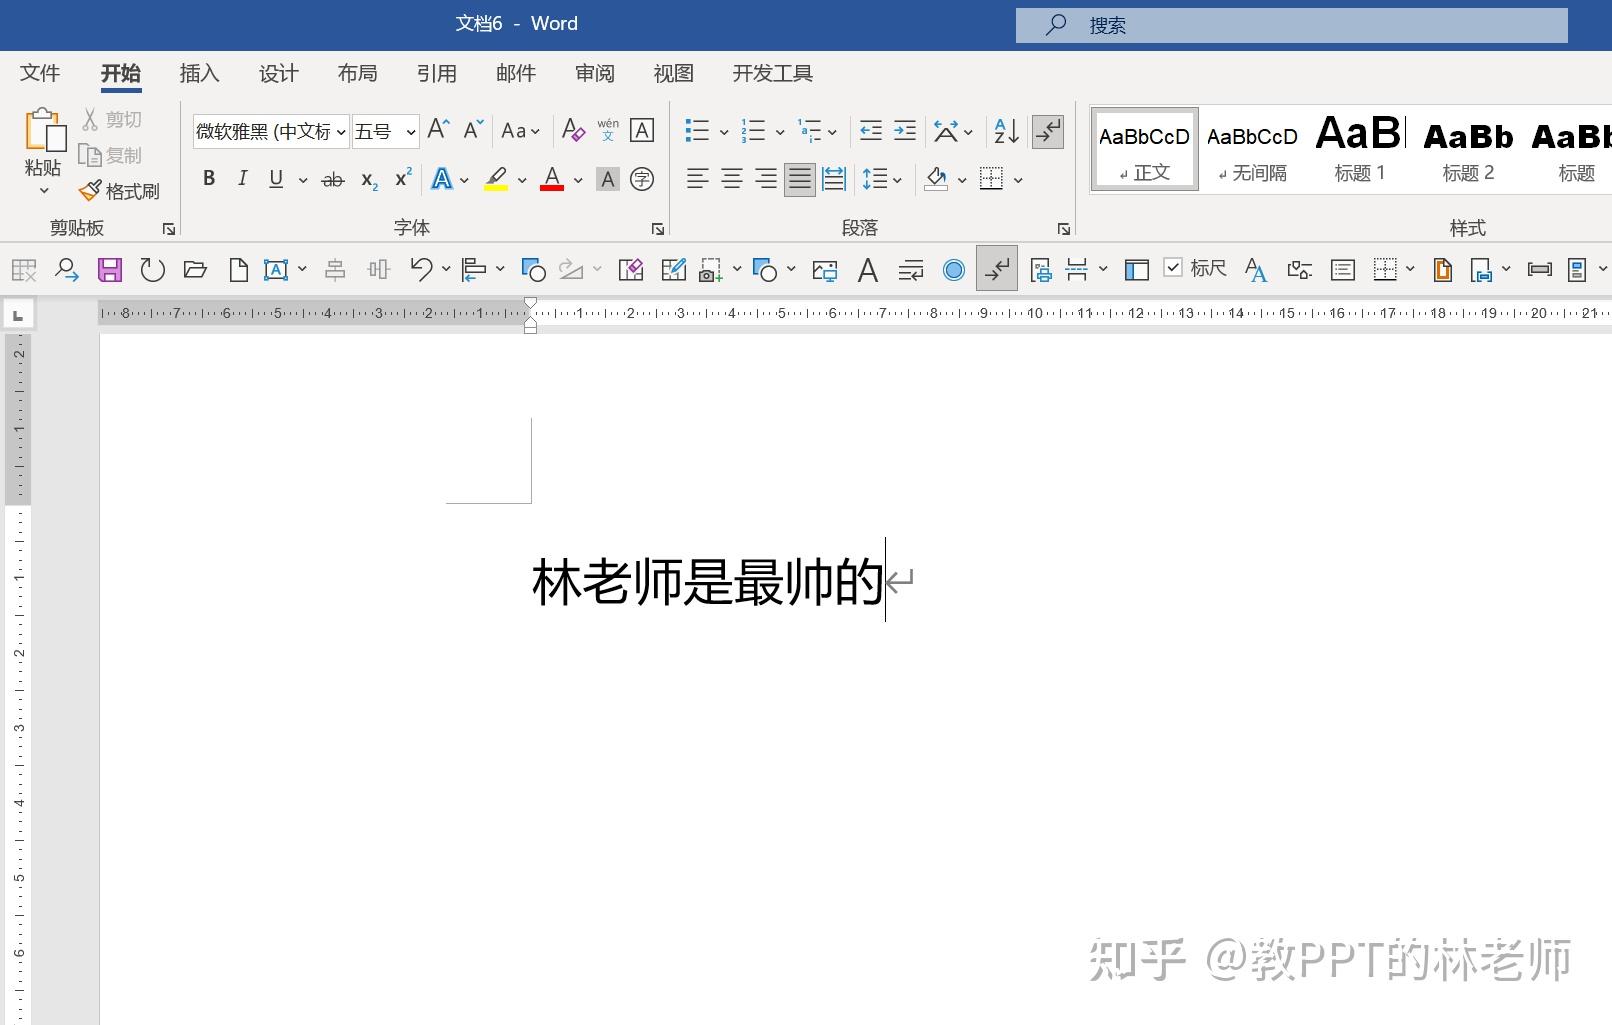Apply the 标题 2 Heading style
The width and height of the screenshot is (1612, 1025).
coord(1468,149)
